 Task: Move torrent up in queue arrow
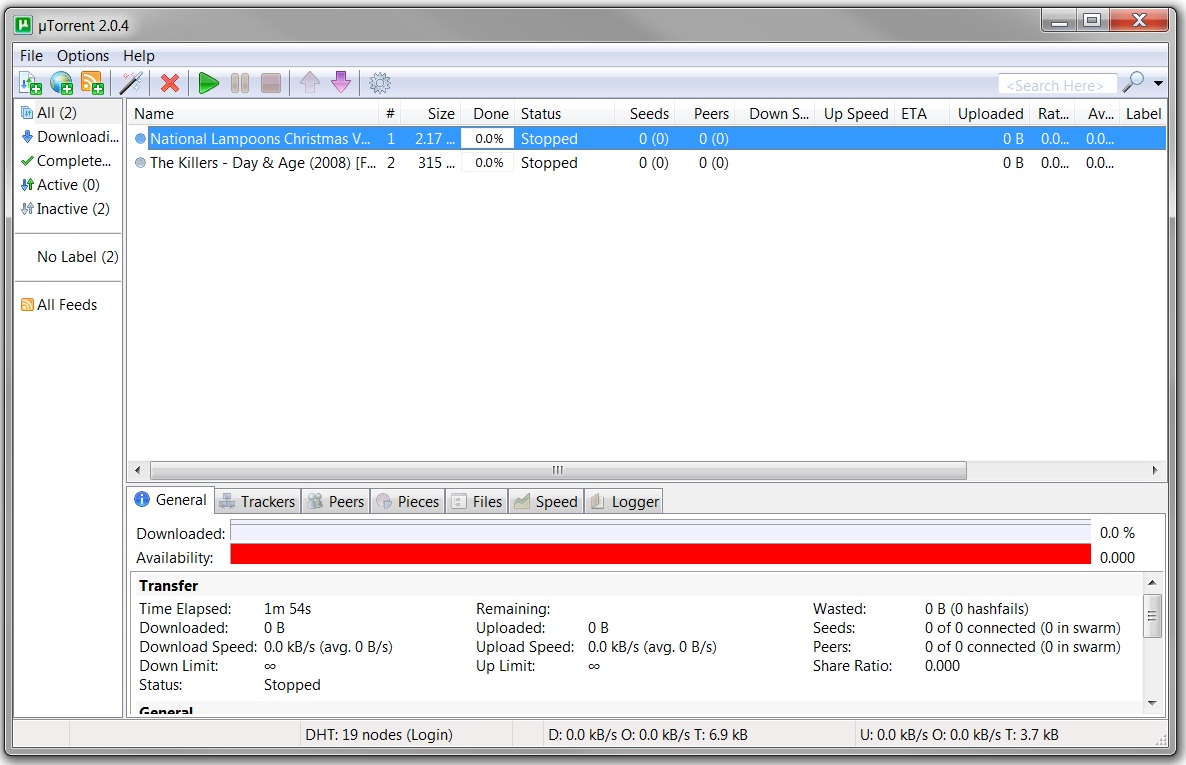(309, 82)
